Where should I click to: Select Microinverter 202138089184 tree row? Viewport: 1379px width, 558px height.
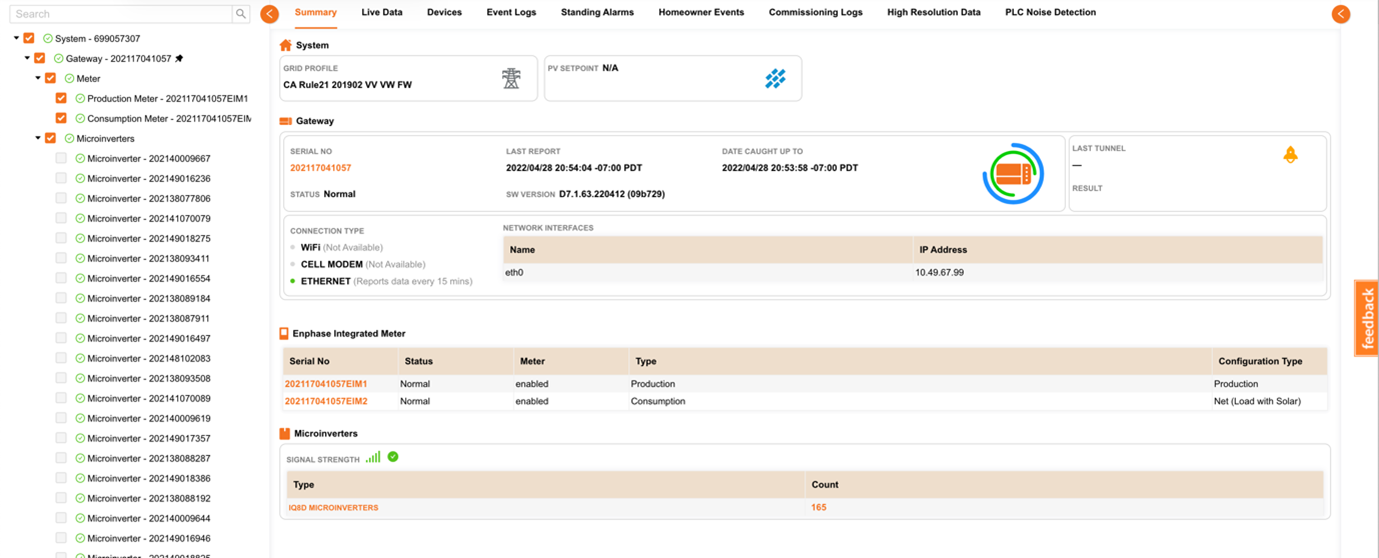tap(149, 299)
